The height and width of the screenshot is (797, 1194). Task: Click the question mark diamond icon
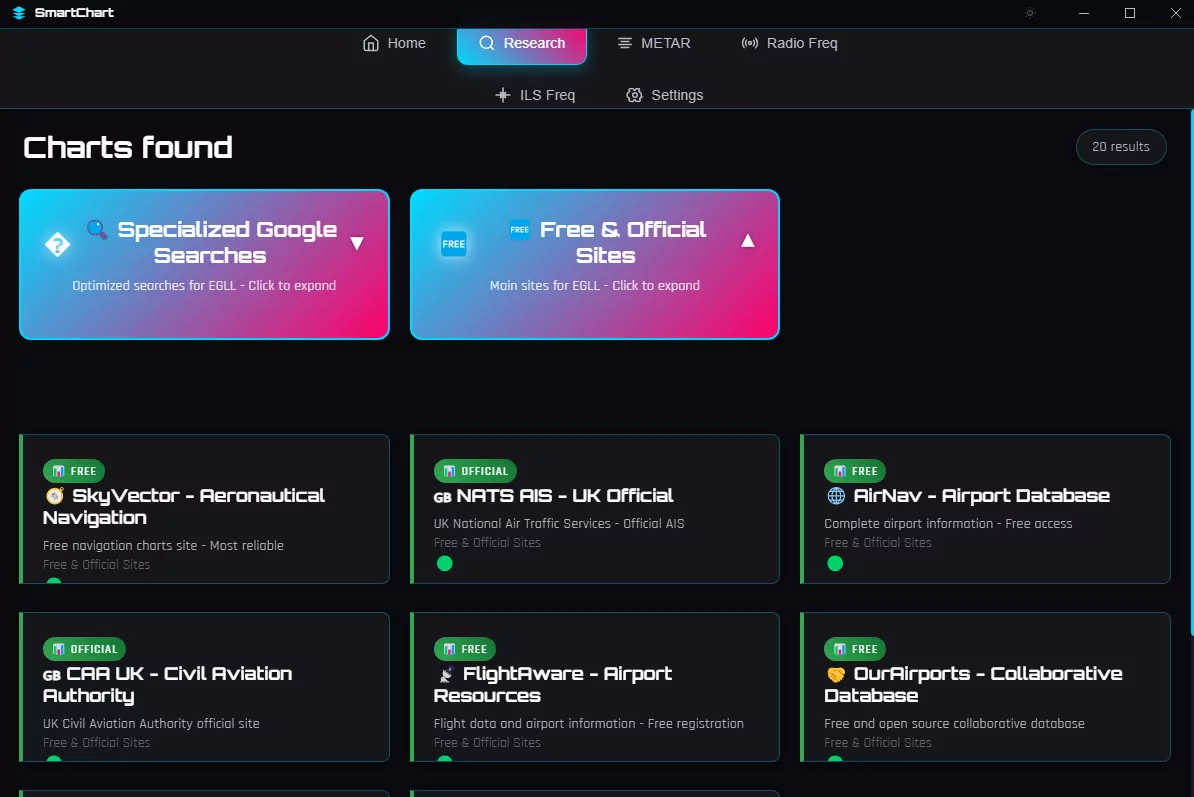pyautogui.click(x=57, y=244)
